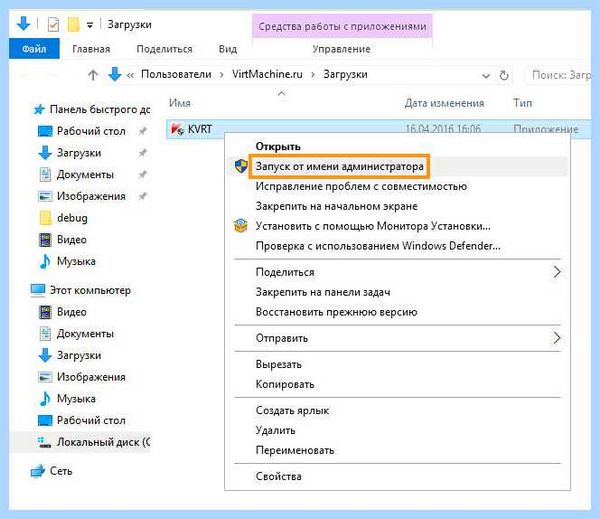
Task: Expand the Поделиться submenu in context menu
Action: tap(557, 272)
